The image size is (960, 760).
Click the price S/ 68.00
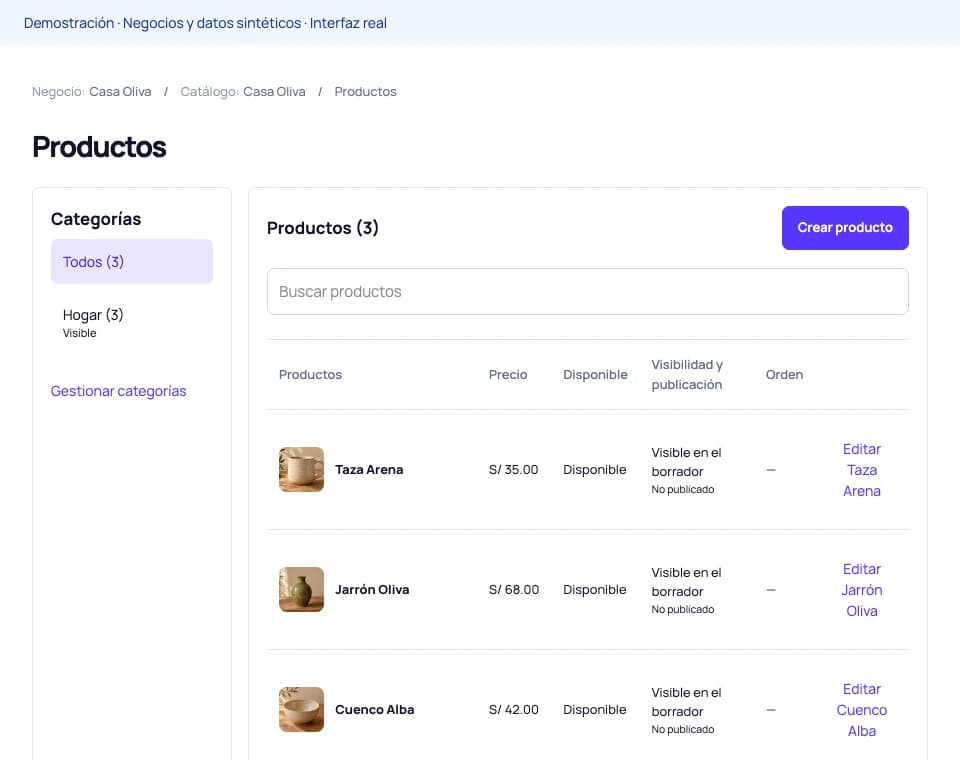click(x=514, y=590)
